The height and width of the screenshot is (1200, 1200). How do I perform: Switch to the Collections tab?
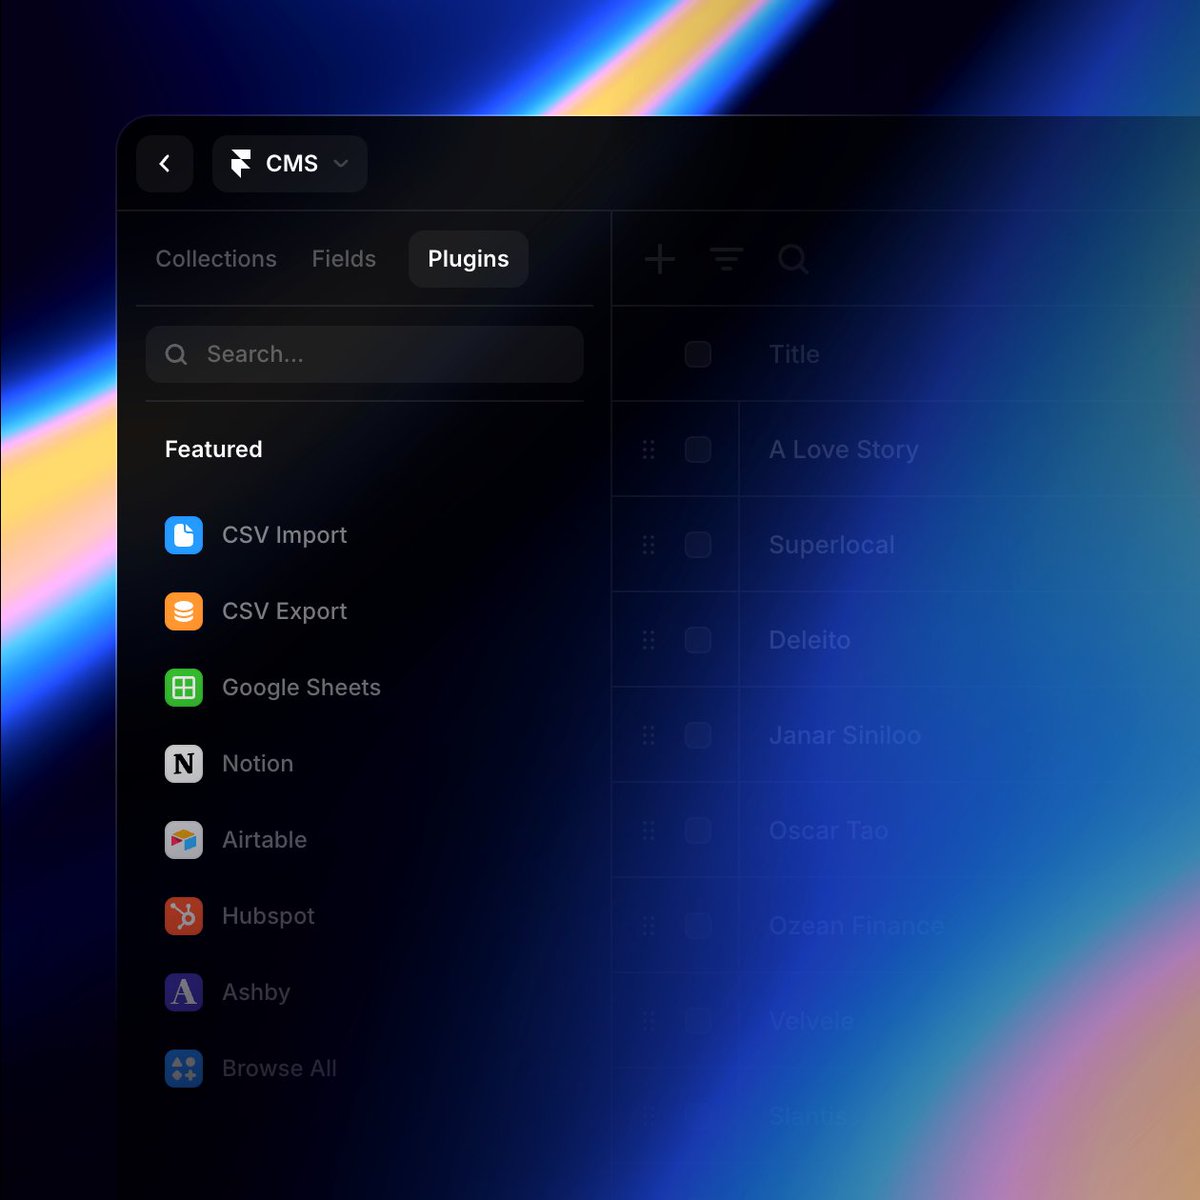coord(216,259)
